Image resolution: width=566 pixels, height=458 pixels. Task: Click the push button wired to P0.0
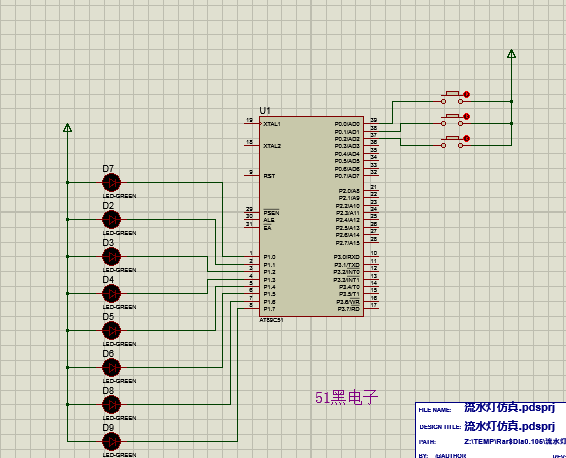(452, 98)
